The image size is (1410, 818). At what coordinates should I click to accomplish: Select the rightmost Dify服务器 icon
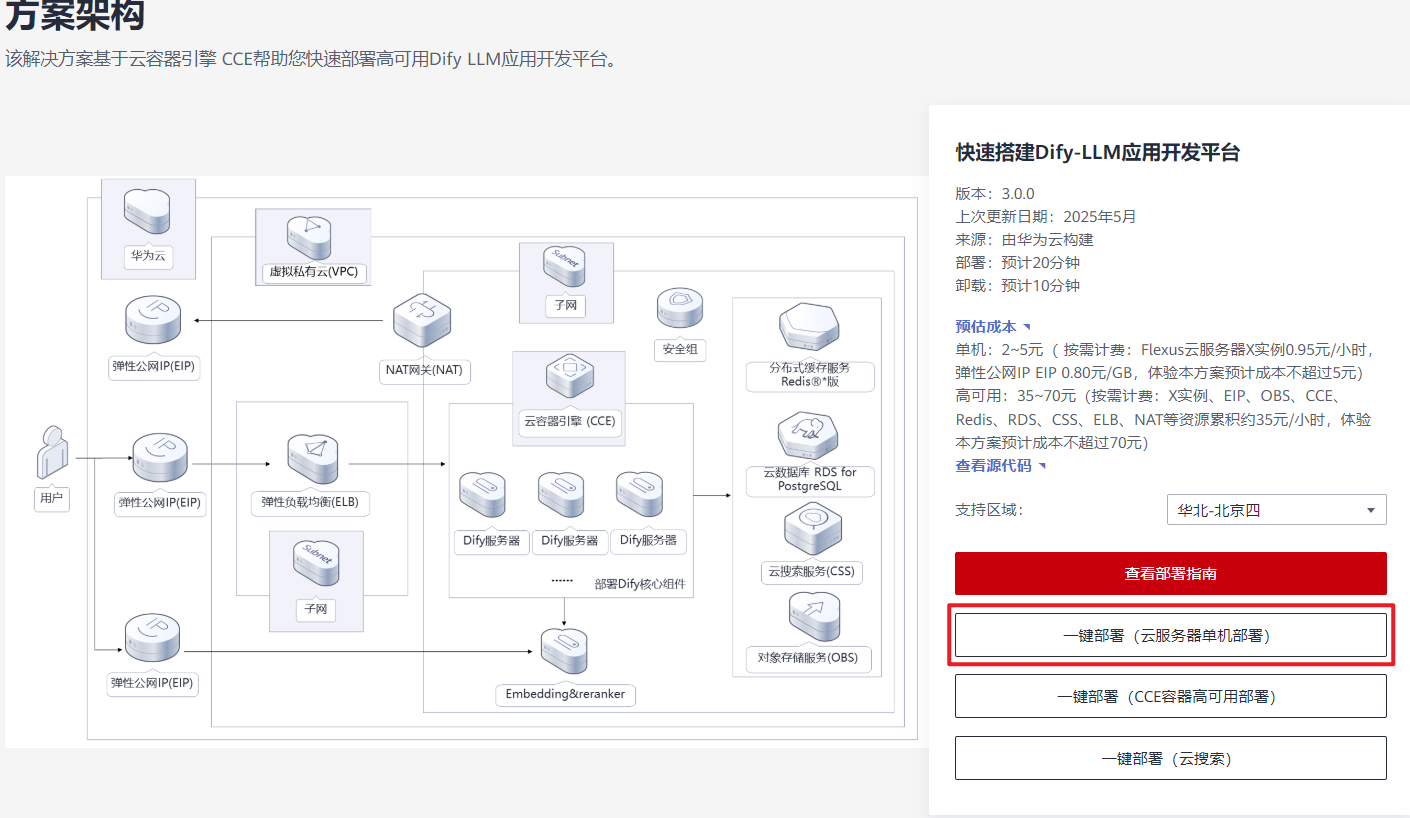(639, 493)
